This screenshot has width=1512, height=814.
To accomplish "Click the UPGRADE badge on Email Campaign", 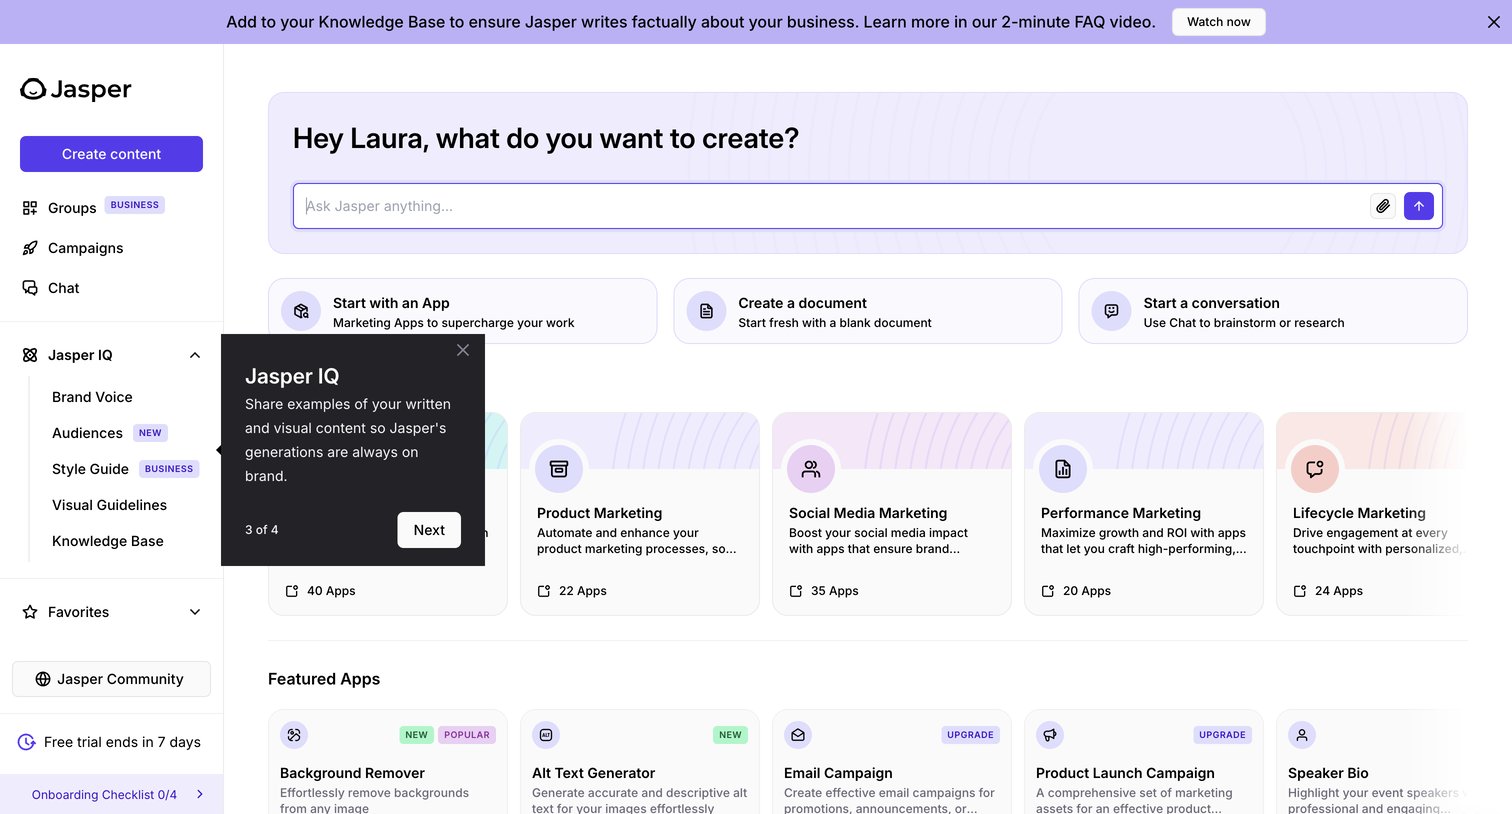I will 970,735.
